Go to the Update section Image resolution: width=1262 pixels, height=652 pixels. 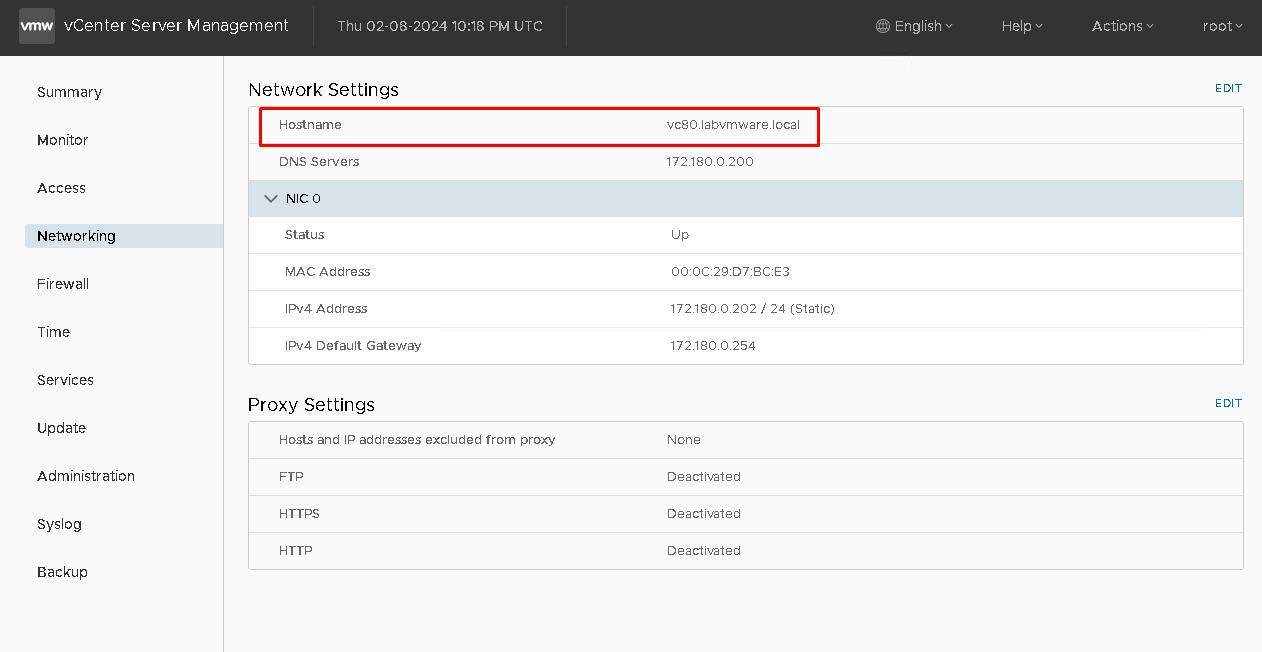(62, 428)
